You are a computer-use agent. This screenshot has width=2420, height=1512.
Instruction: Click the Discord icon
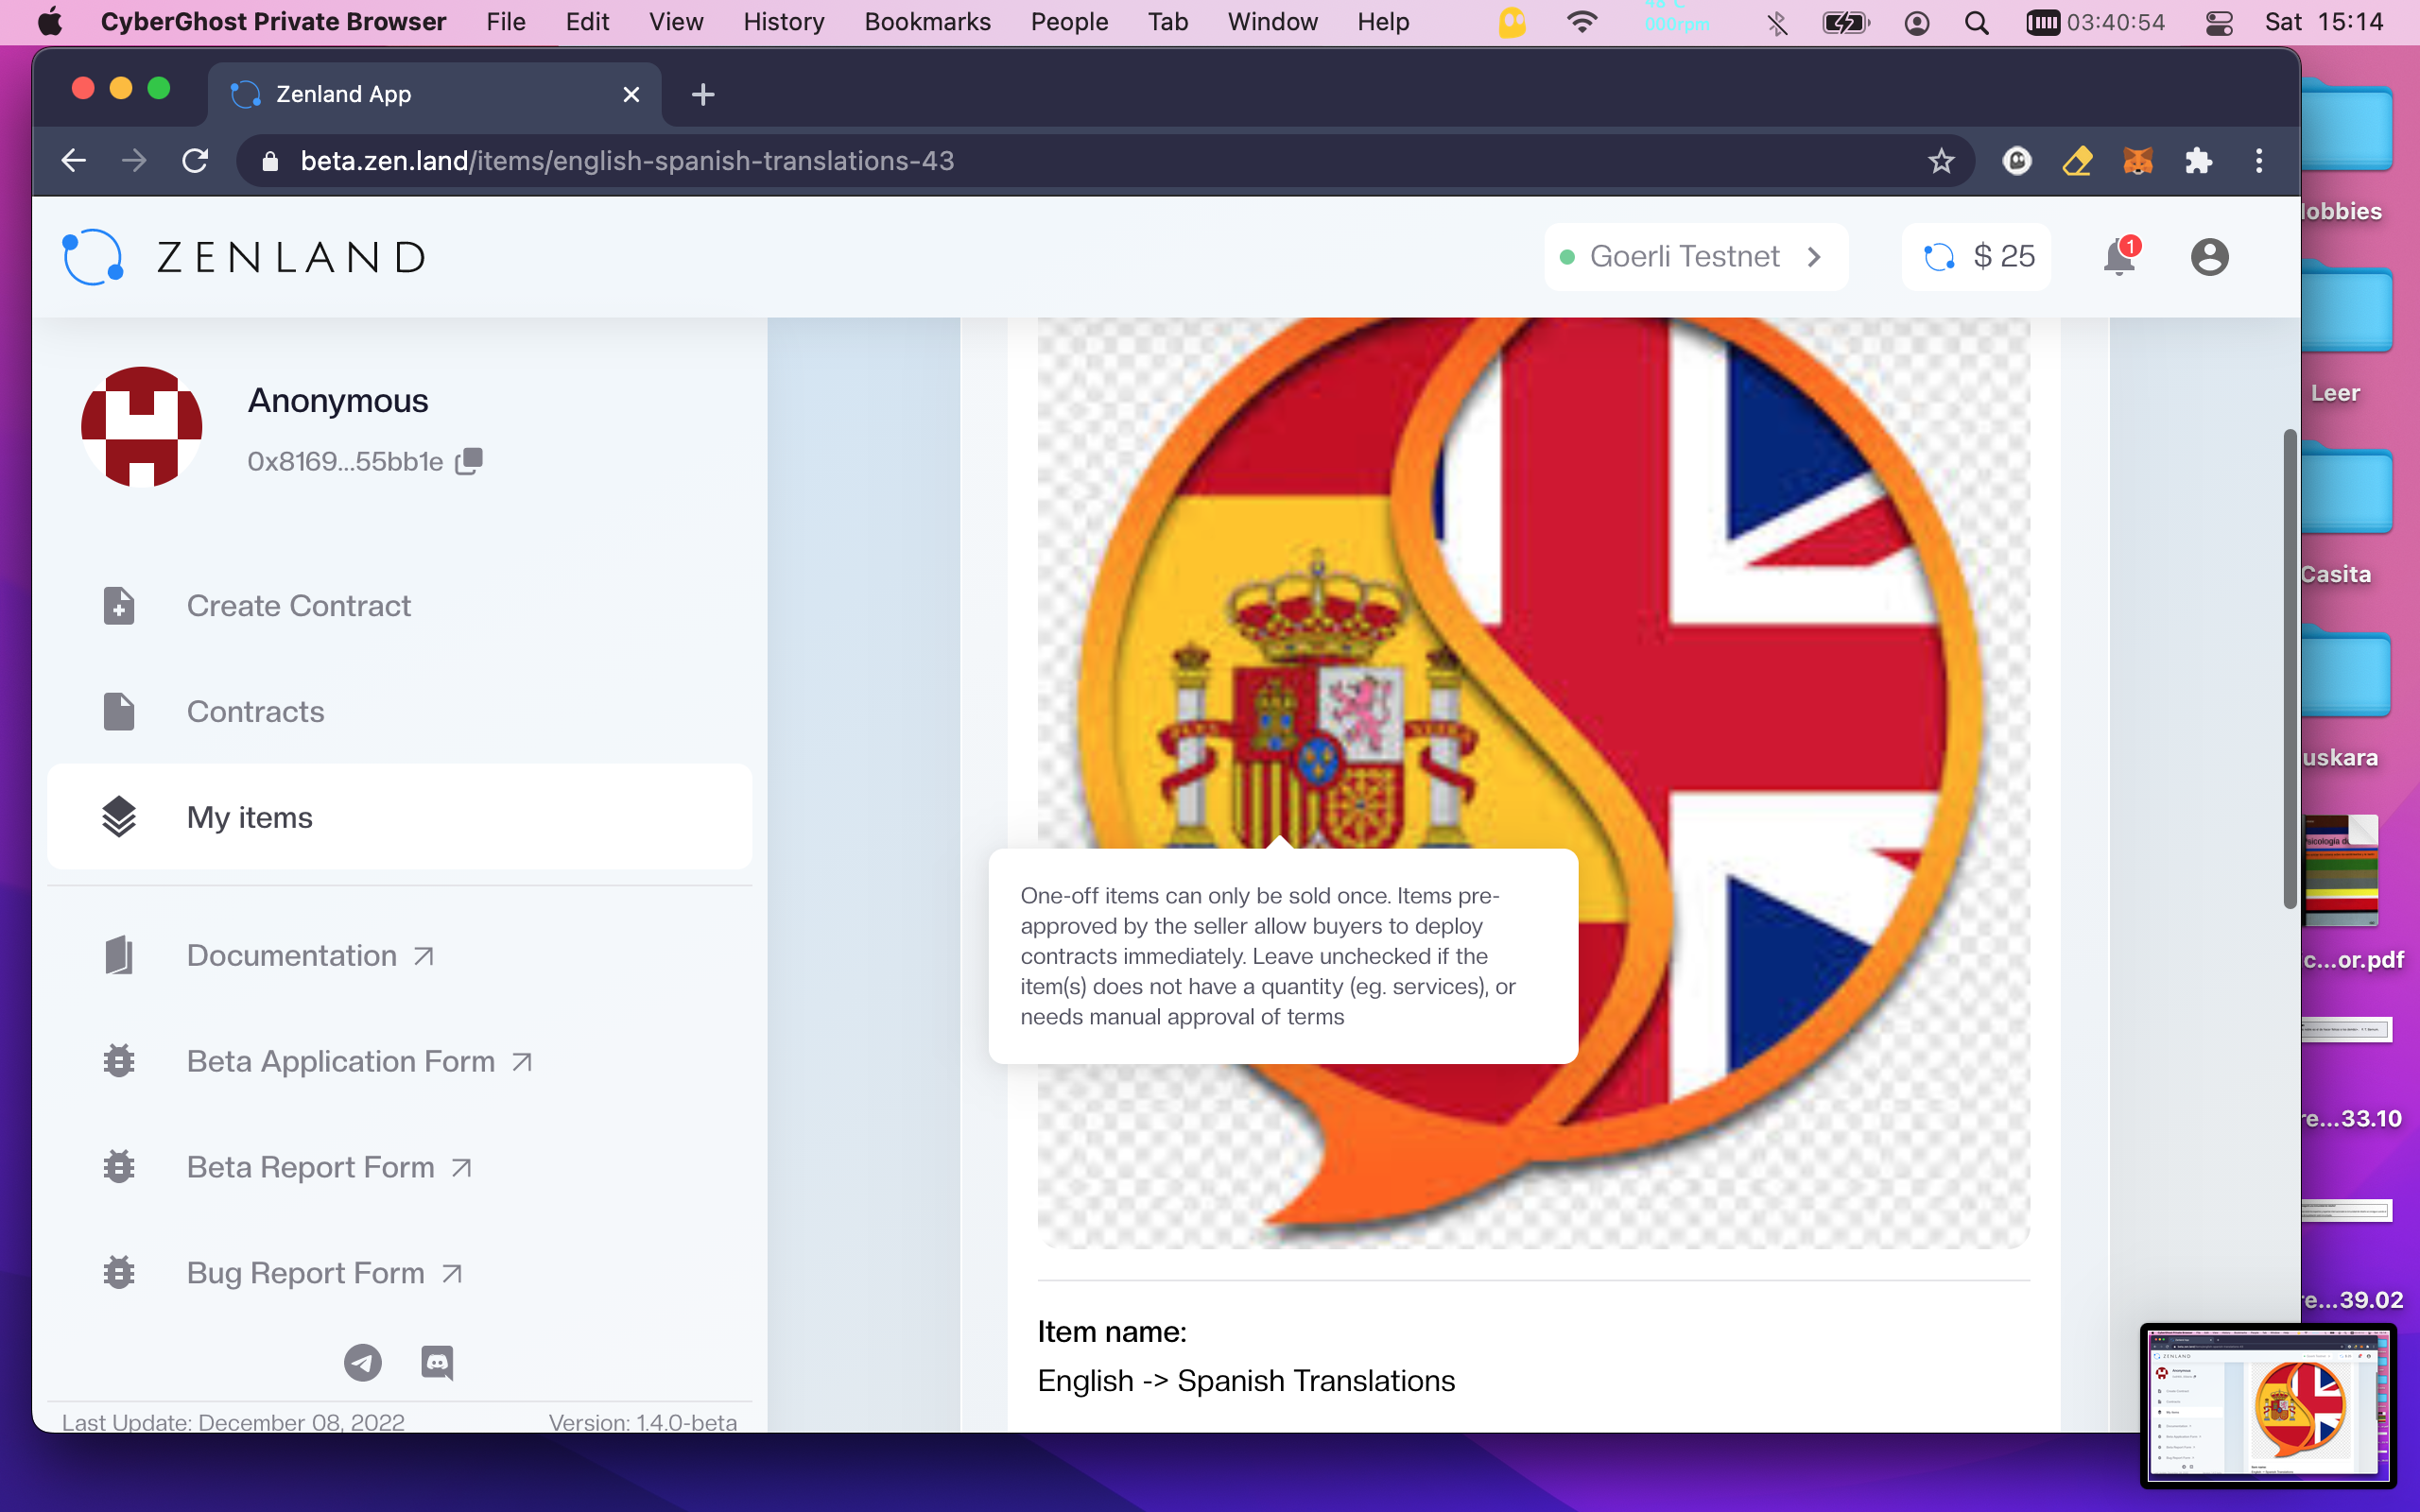[437, 1362]
